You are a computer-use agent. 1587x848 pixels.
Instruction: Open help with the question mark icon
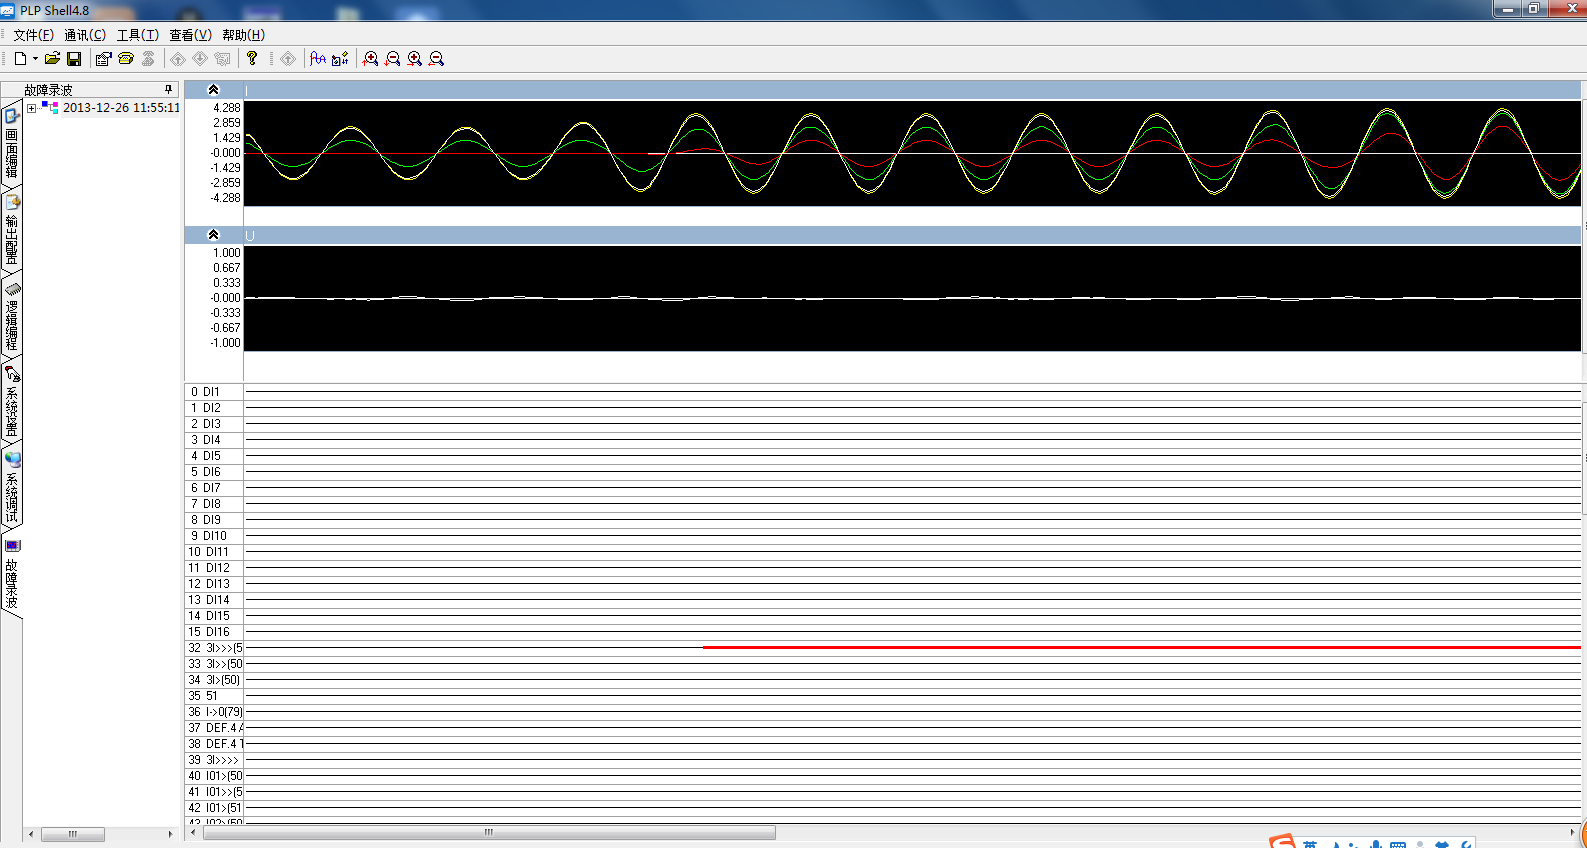point(252,59)
